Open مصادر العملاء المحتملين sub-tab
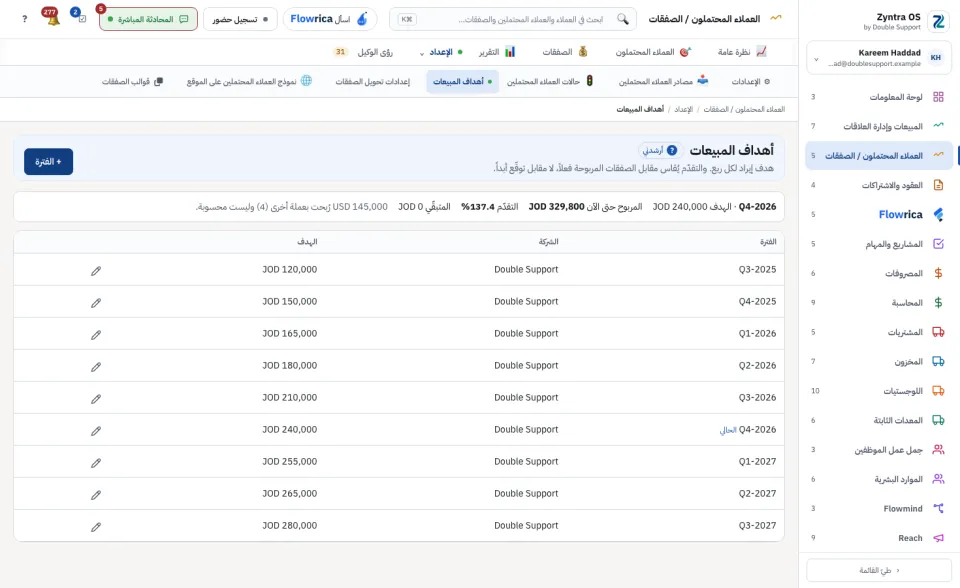960x588 pixels. point(663,81)
